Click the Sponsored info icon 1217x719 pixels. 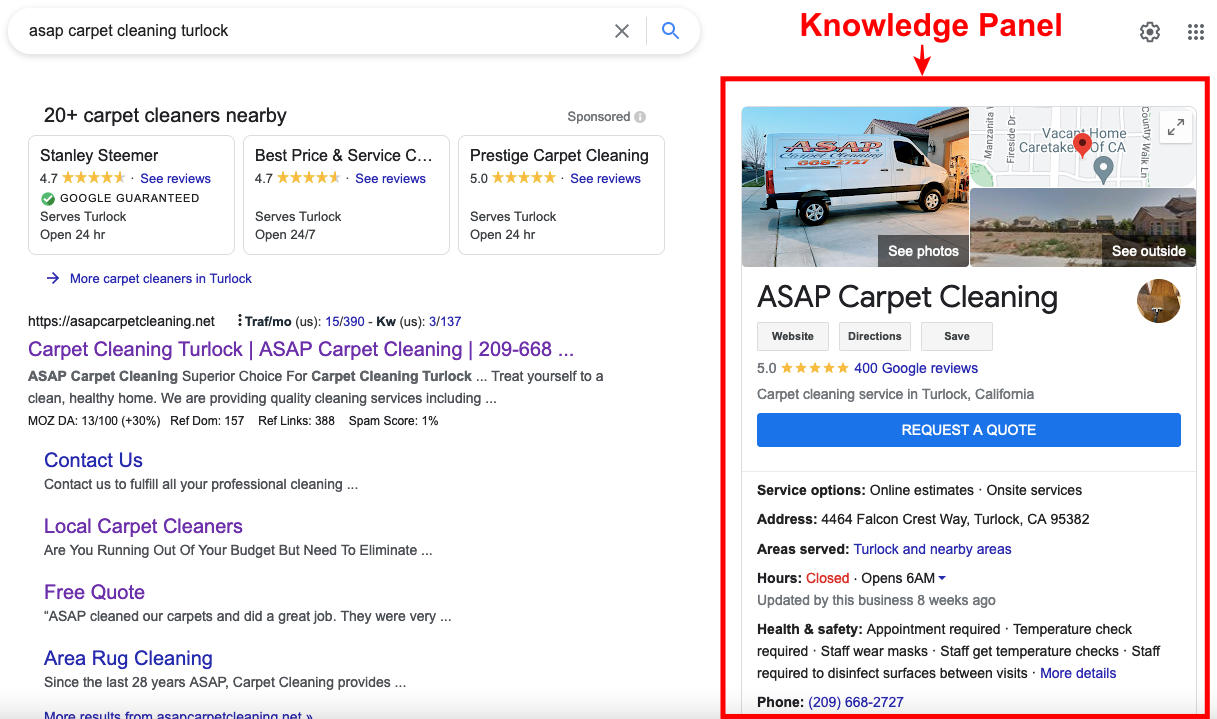click(640, 117)
